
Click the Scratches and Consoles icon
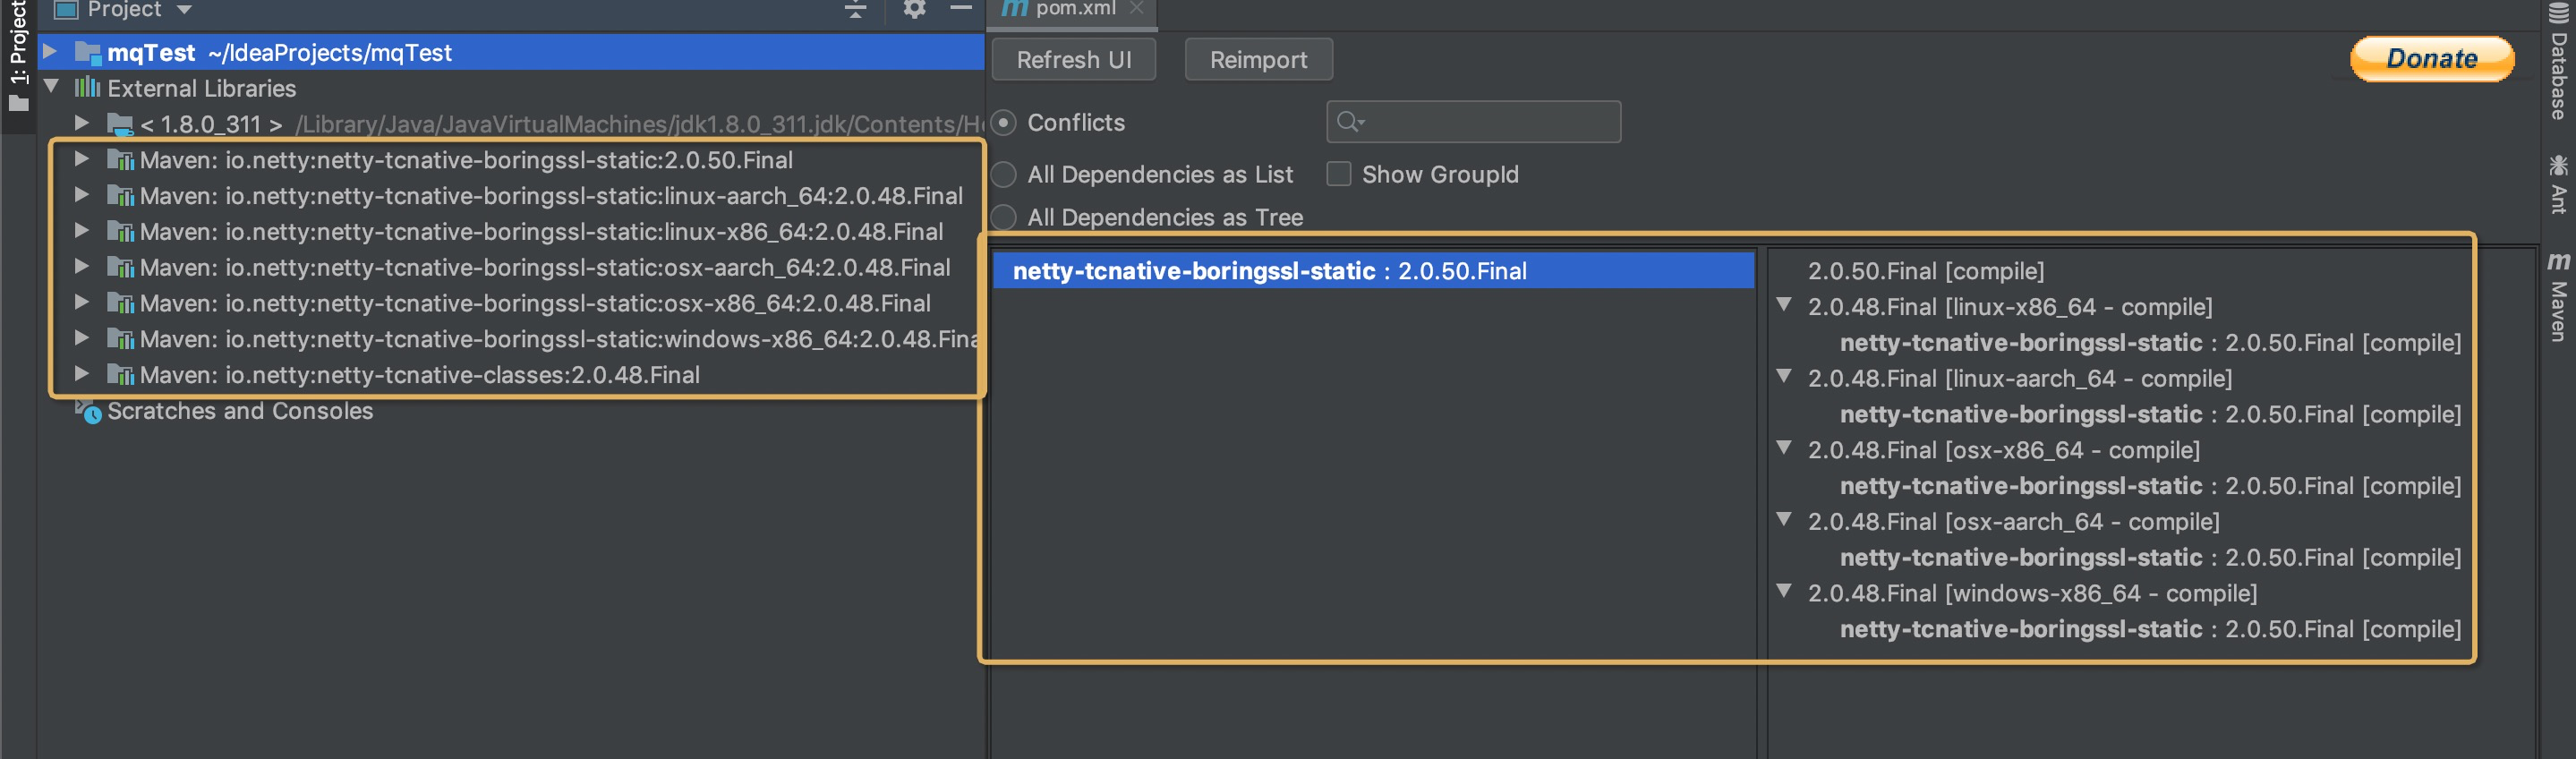click(x=88, y=411)
